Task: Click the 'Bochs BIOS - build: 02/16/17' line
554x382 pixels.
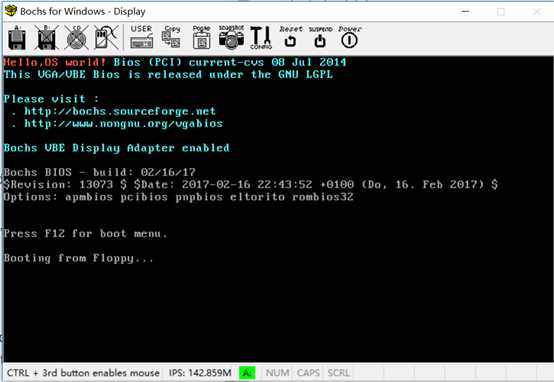Action: click(100, 172)
